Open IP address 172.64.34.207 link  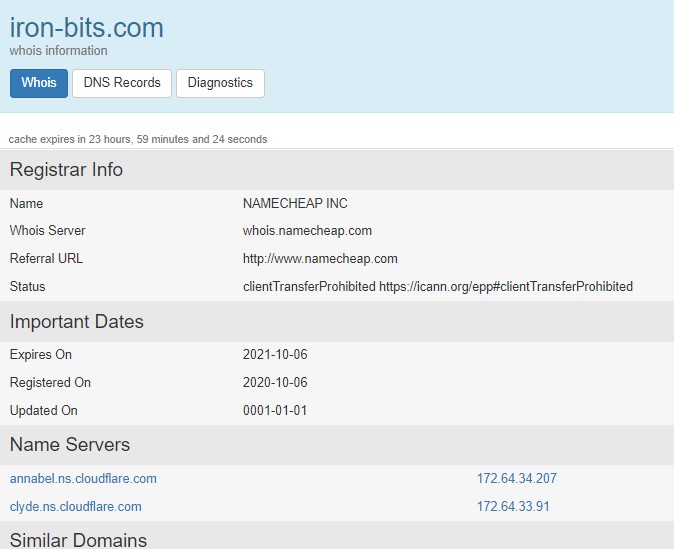[x=517, y=478]
